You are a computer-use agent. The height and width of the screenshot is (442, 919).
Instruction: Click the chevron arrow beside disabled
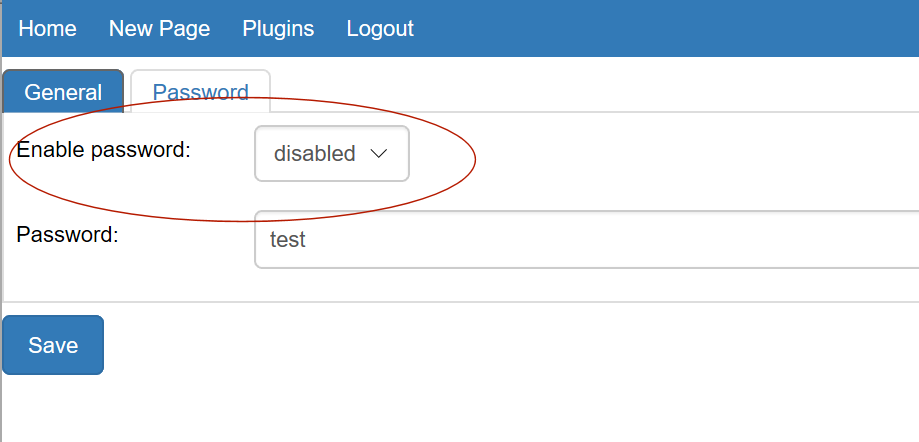point(379,154)
